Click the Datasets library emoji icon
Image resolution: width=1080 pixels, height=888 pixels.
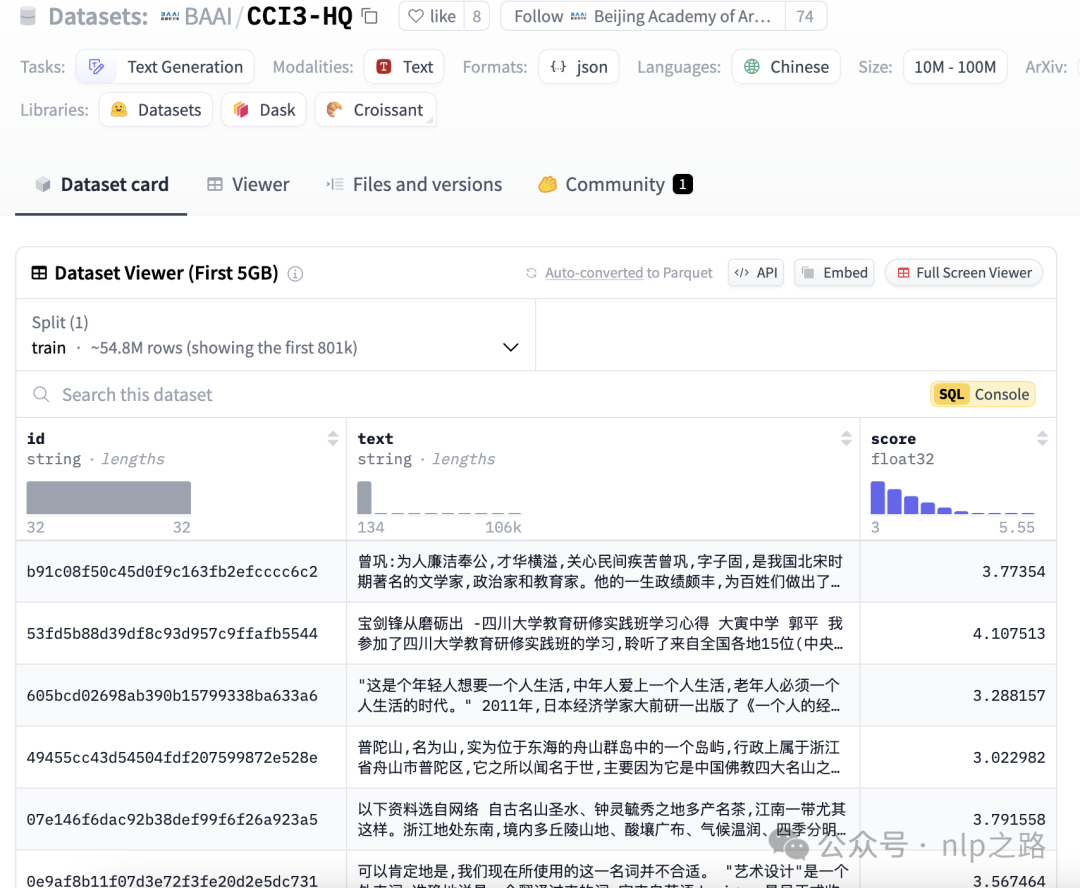pos(118,110)
